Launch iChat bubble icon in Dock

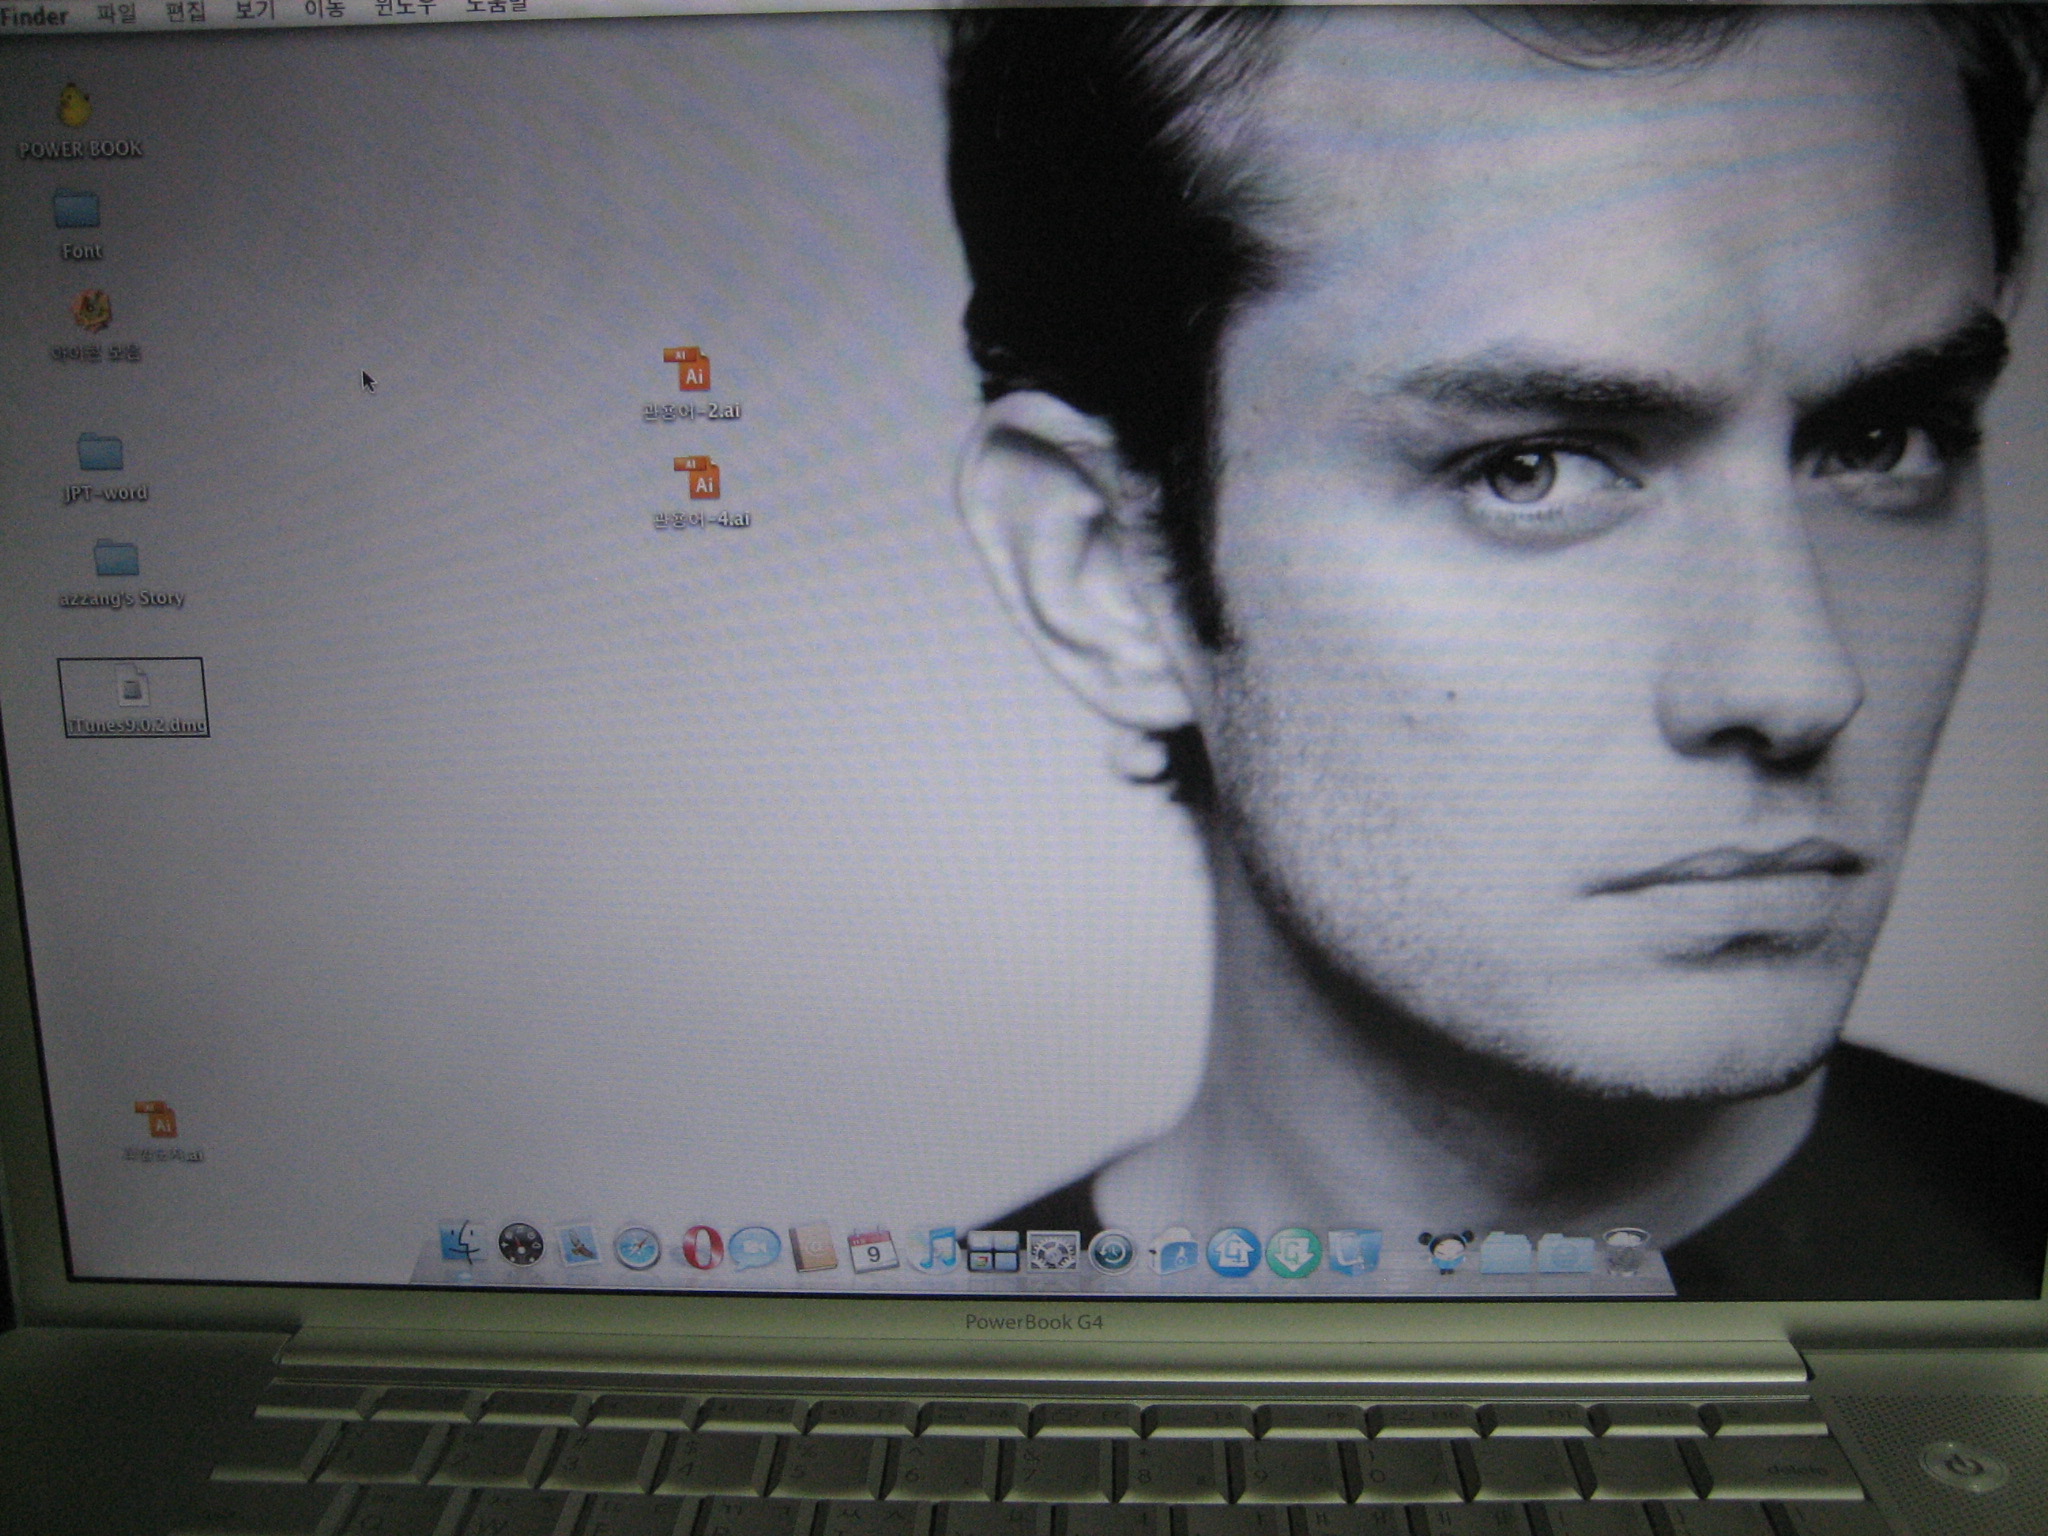click(754, 1249)
